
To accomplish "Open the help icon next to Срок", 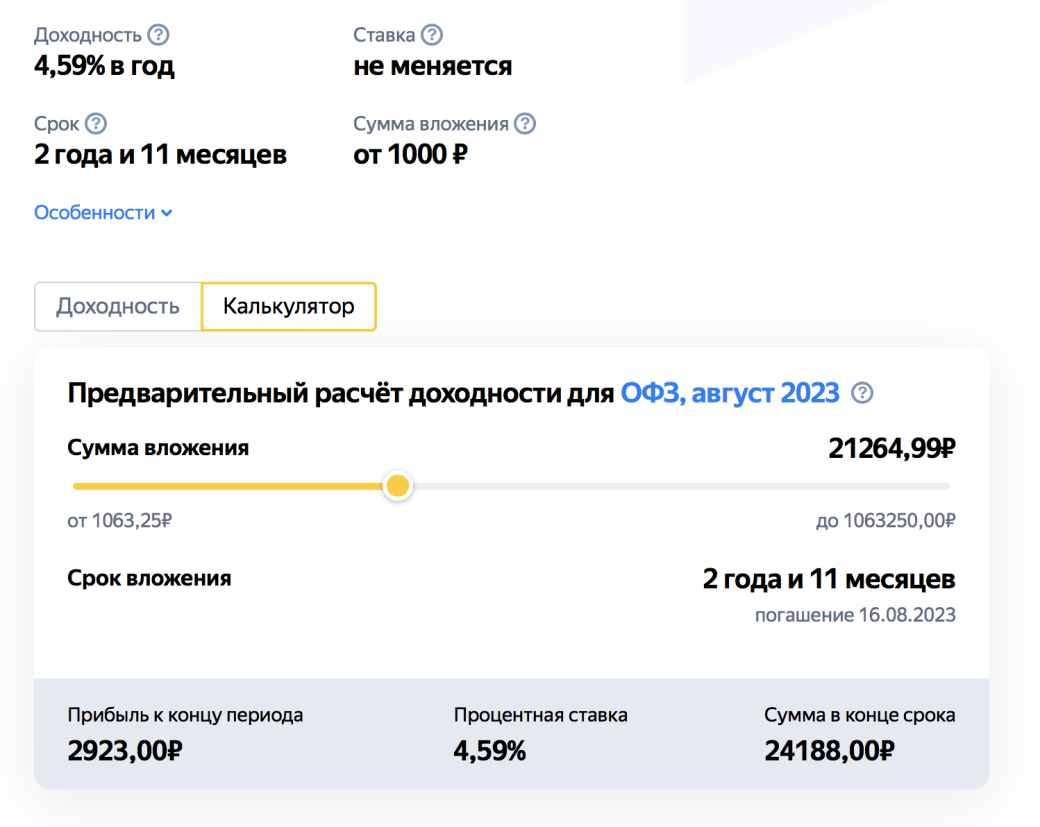I will click(96, 123).
